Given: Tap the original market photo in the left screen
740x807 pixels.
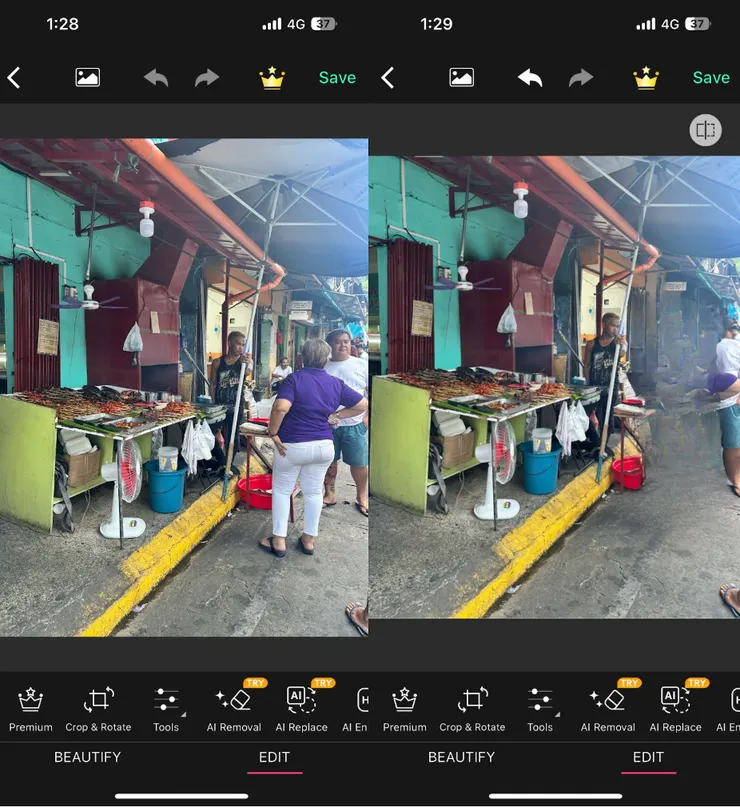Looking at the screenshot, I should pyautogui.click(x=184, y=388).
